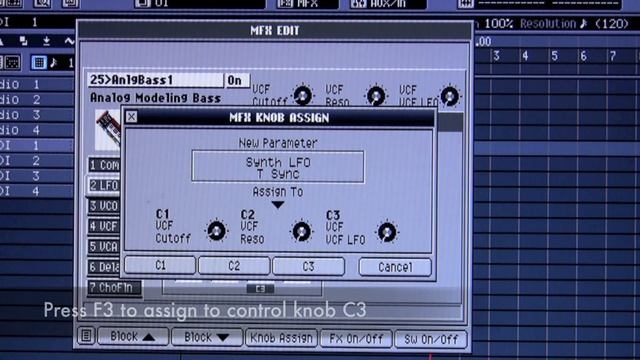This screenshot has height=360, width=640.
Task: Select the highlighted "DI 1" row in track list
Action: [37, 145]
